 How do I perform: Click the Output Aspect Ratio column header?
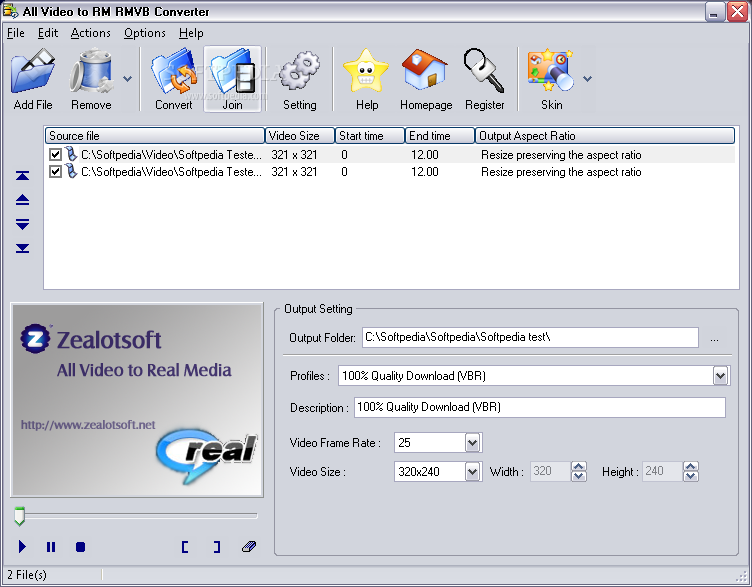605,136
